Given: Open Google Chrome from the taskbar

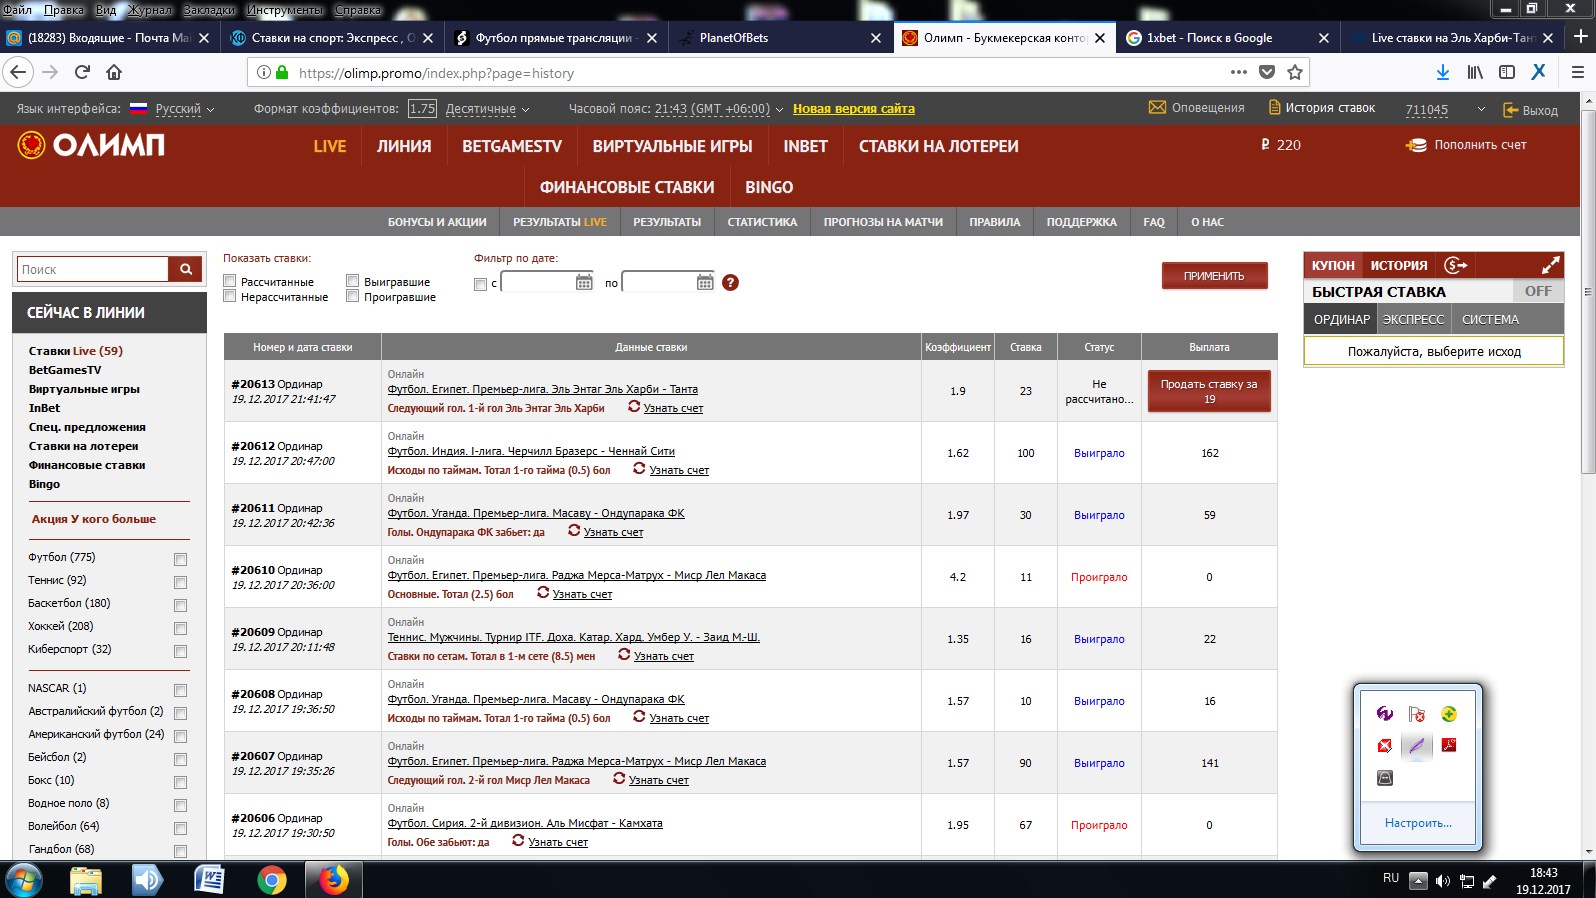Looking at the screenshot, I should [271, 880].
